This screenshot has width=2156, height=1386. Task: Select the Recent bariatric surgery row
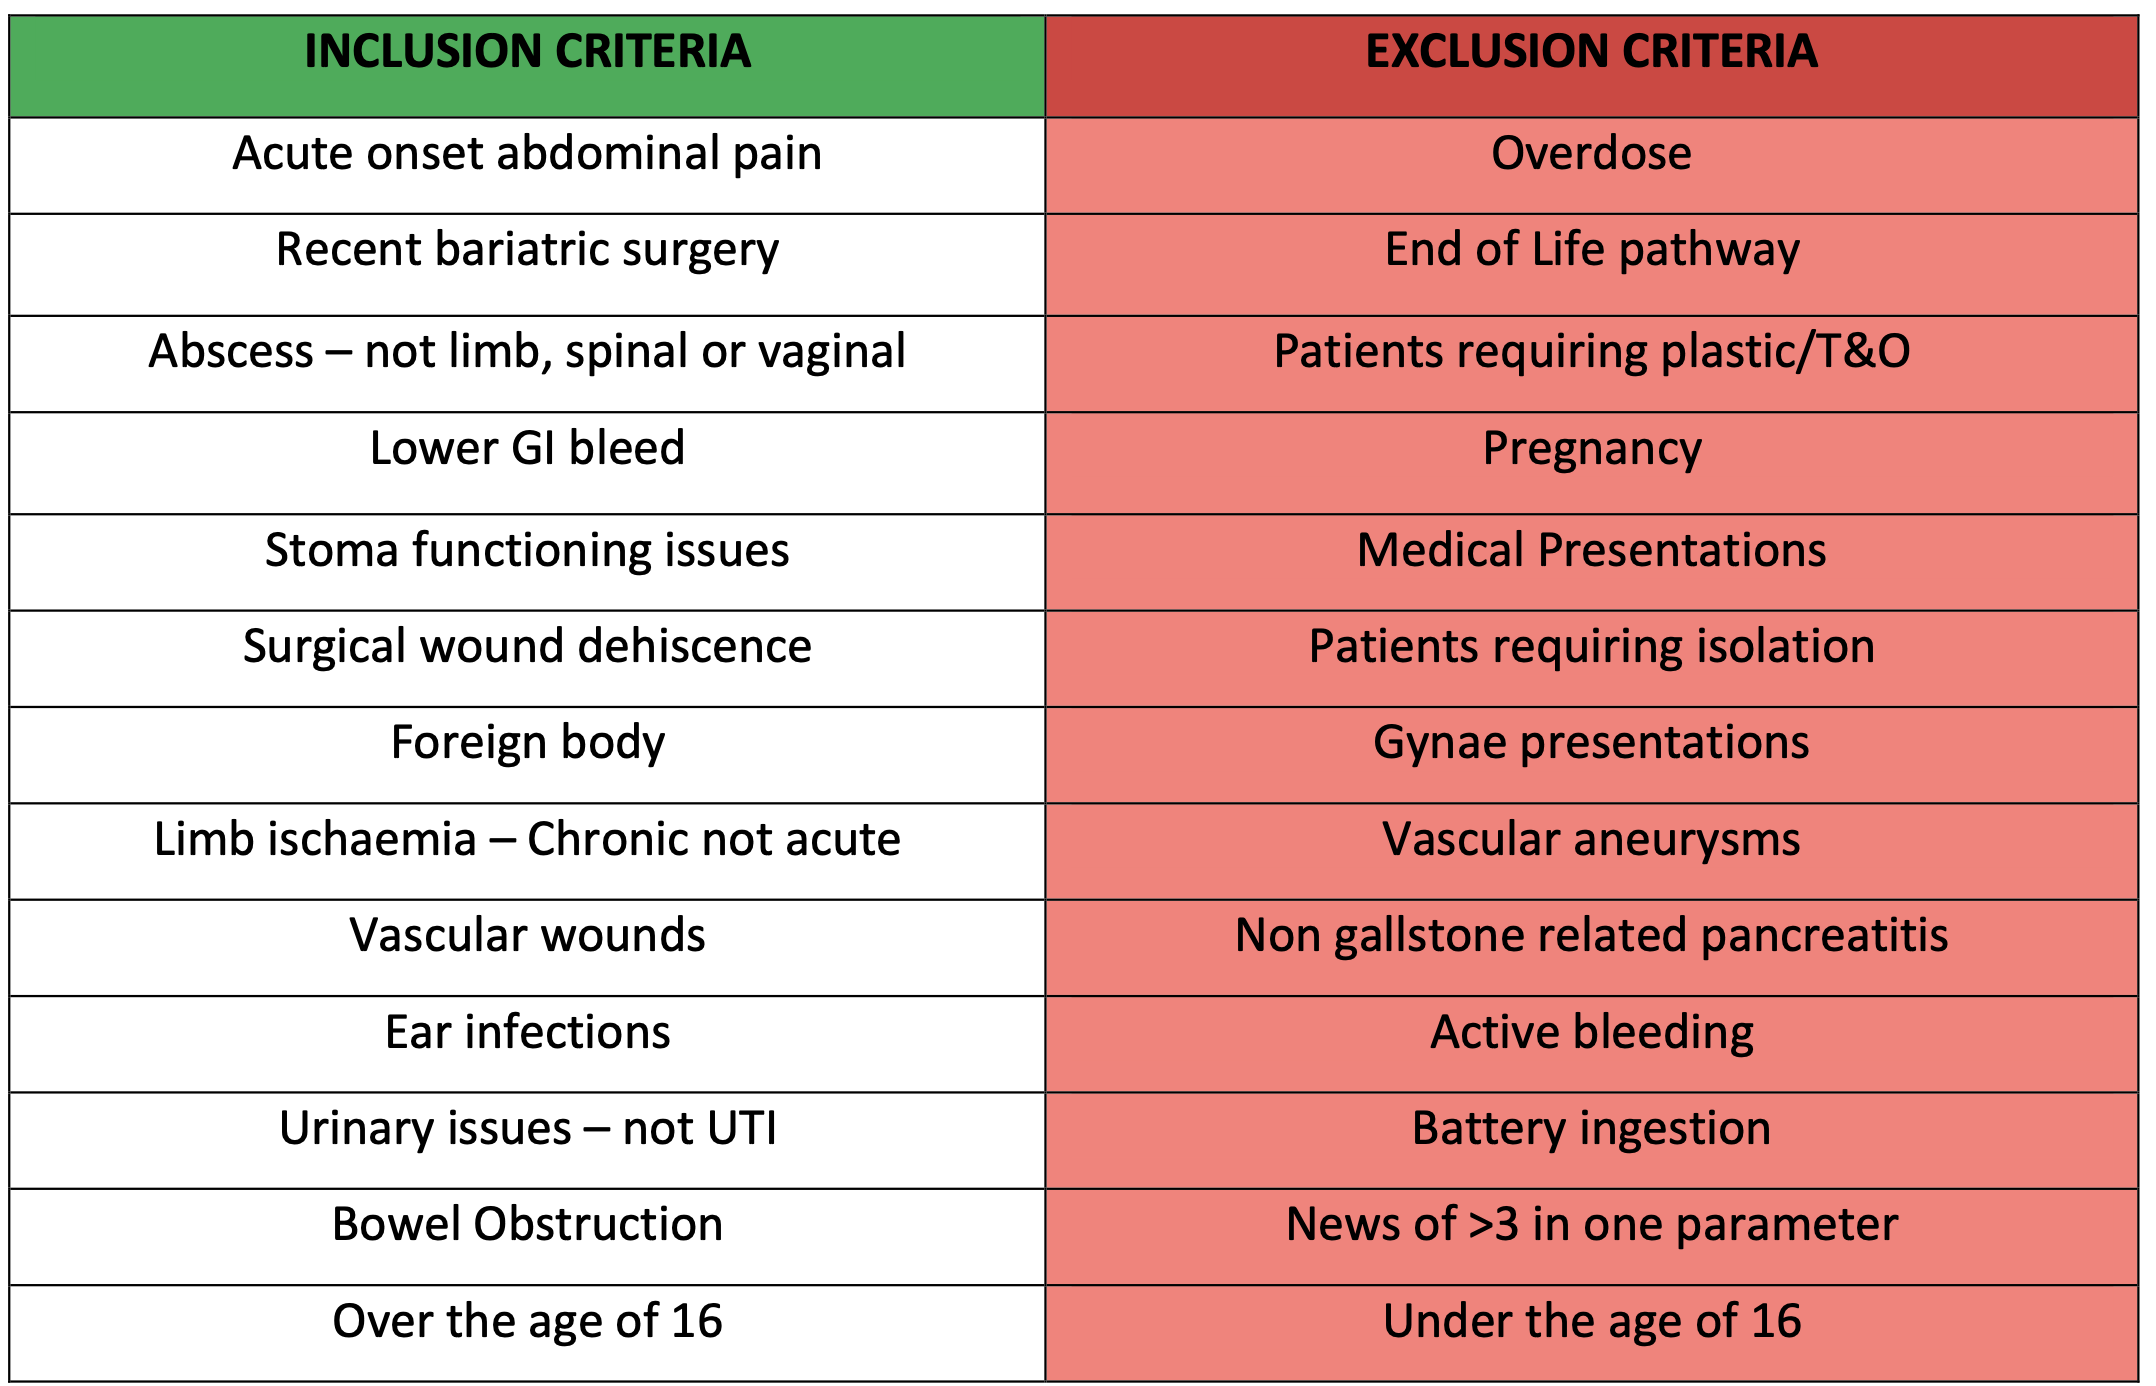click(527, 250)
